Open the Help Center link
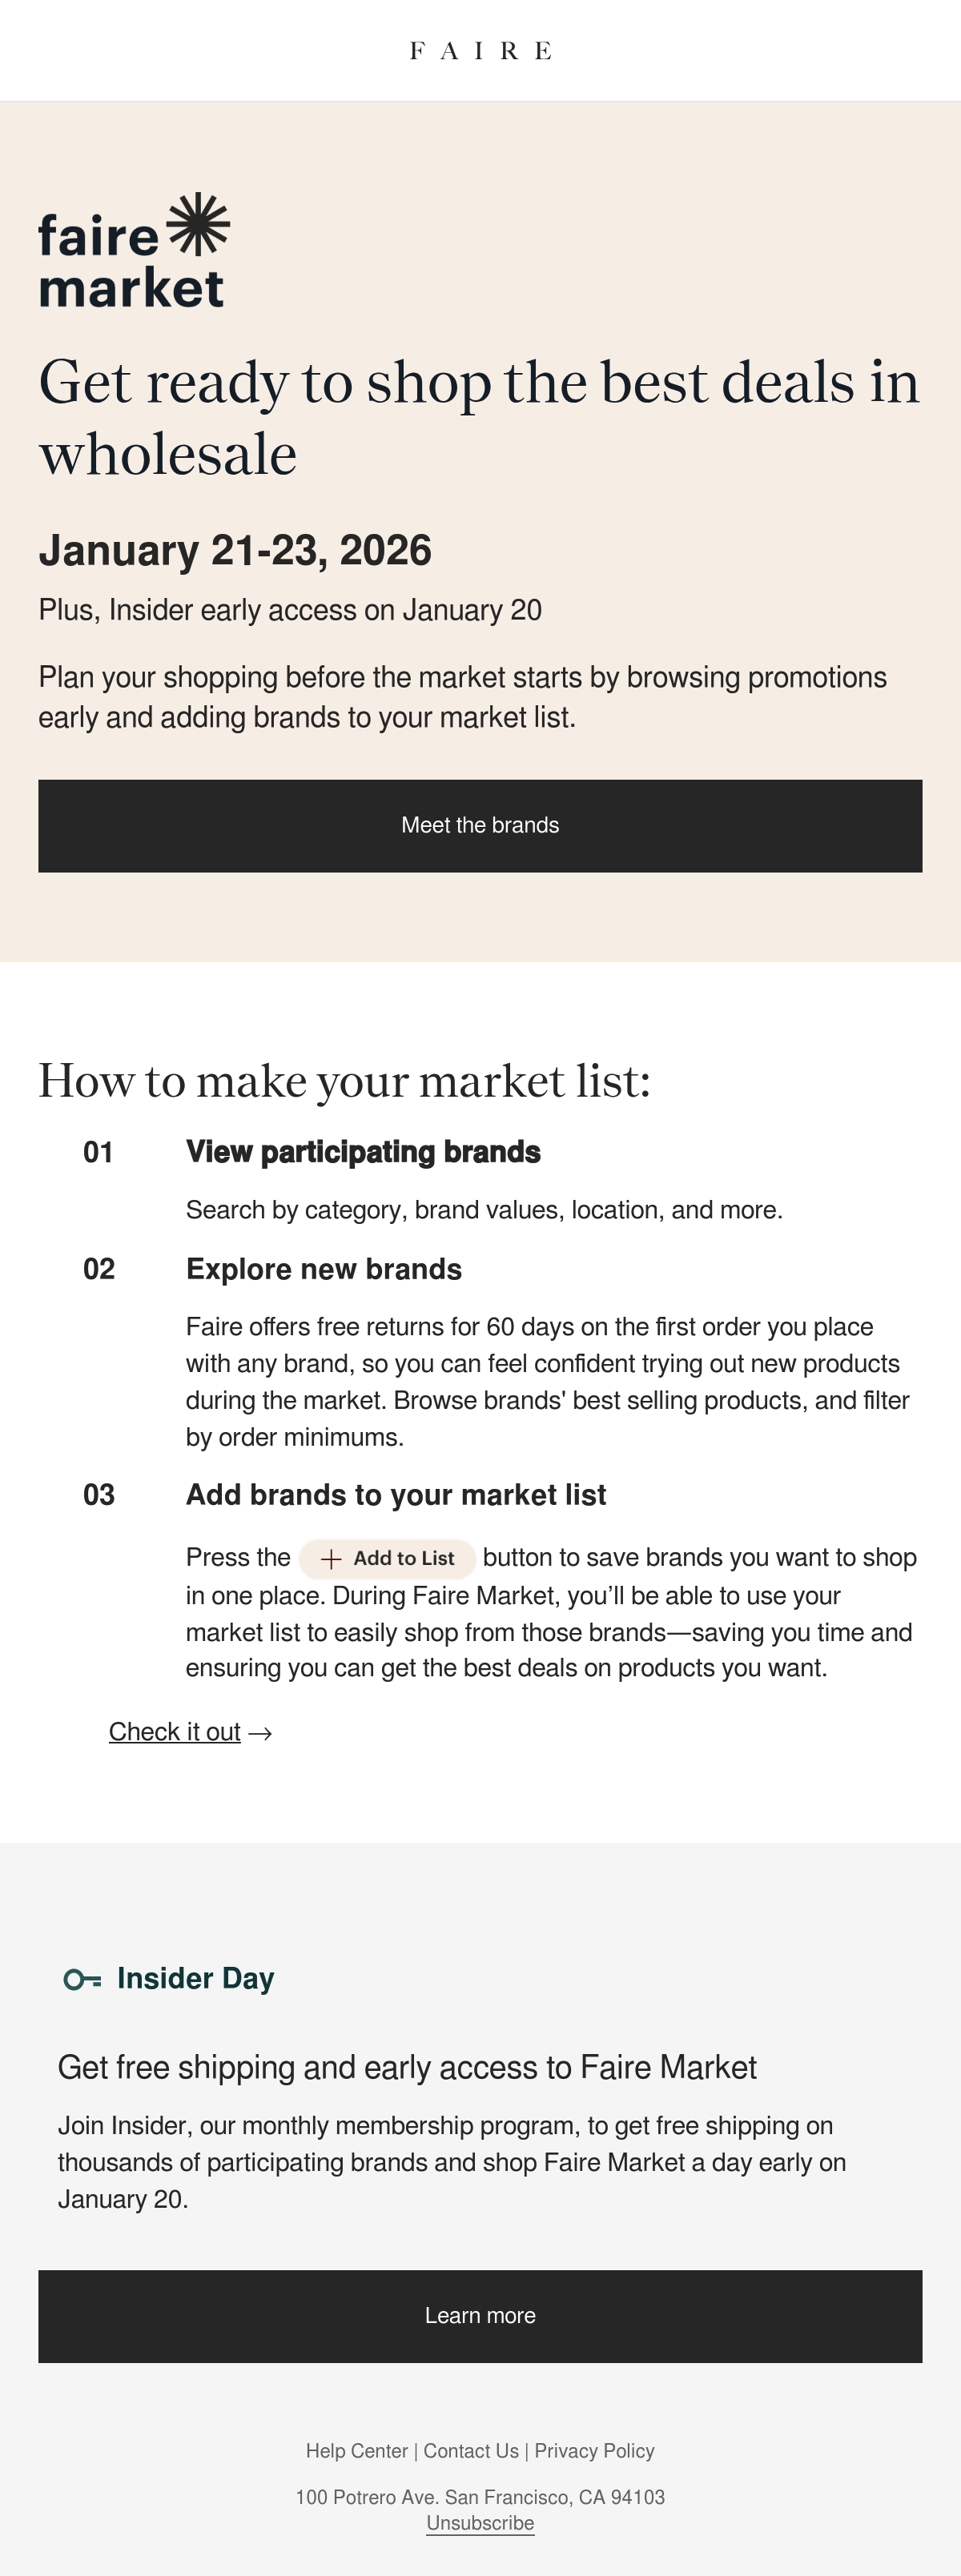Image resolution: width=961 pixels, height=2576 pixels. [357, 2451]
